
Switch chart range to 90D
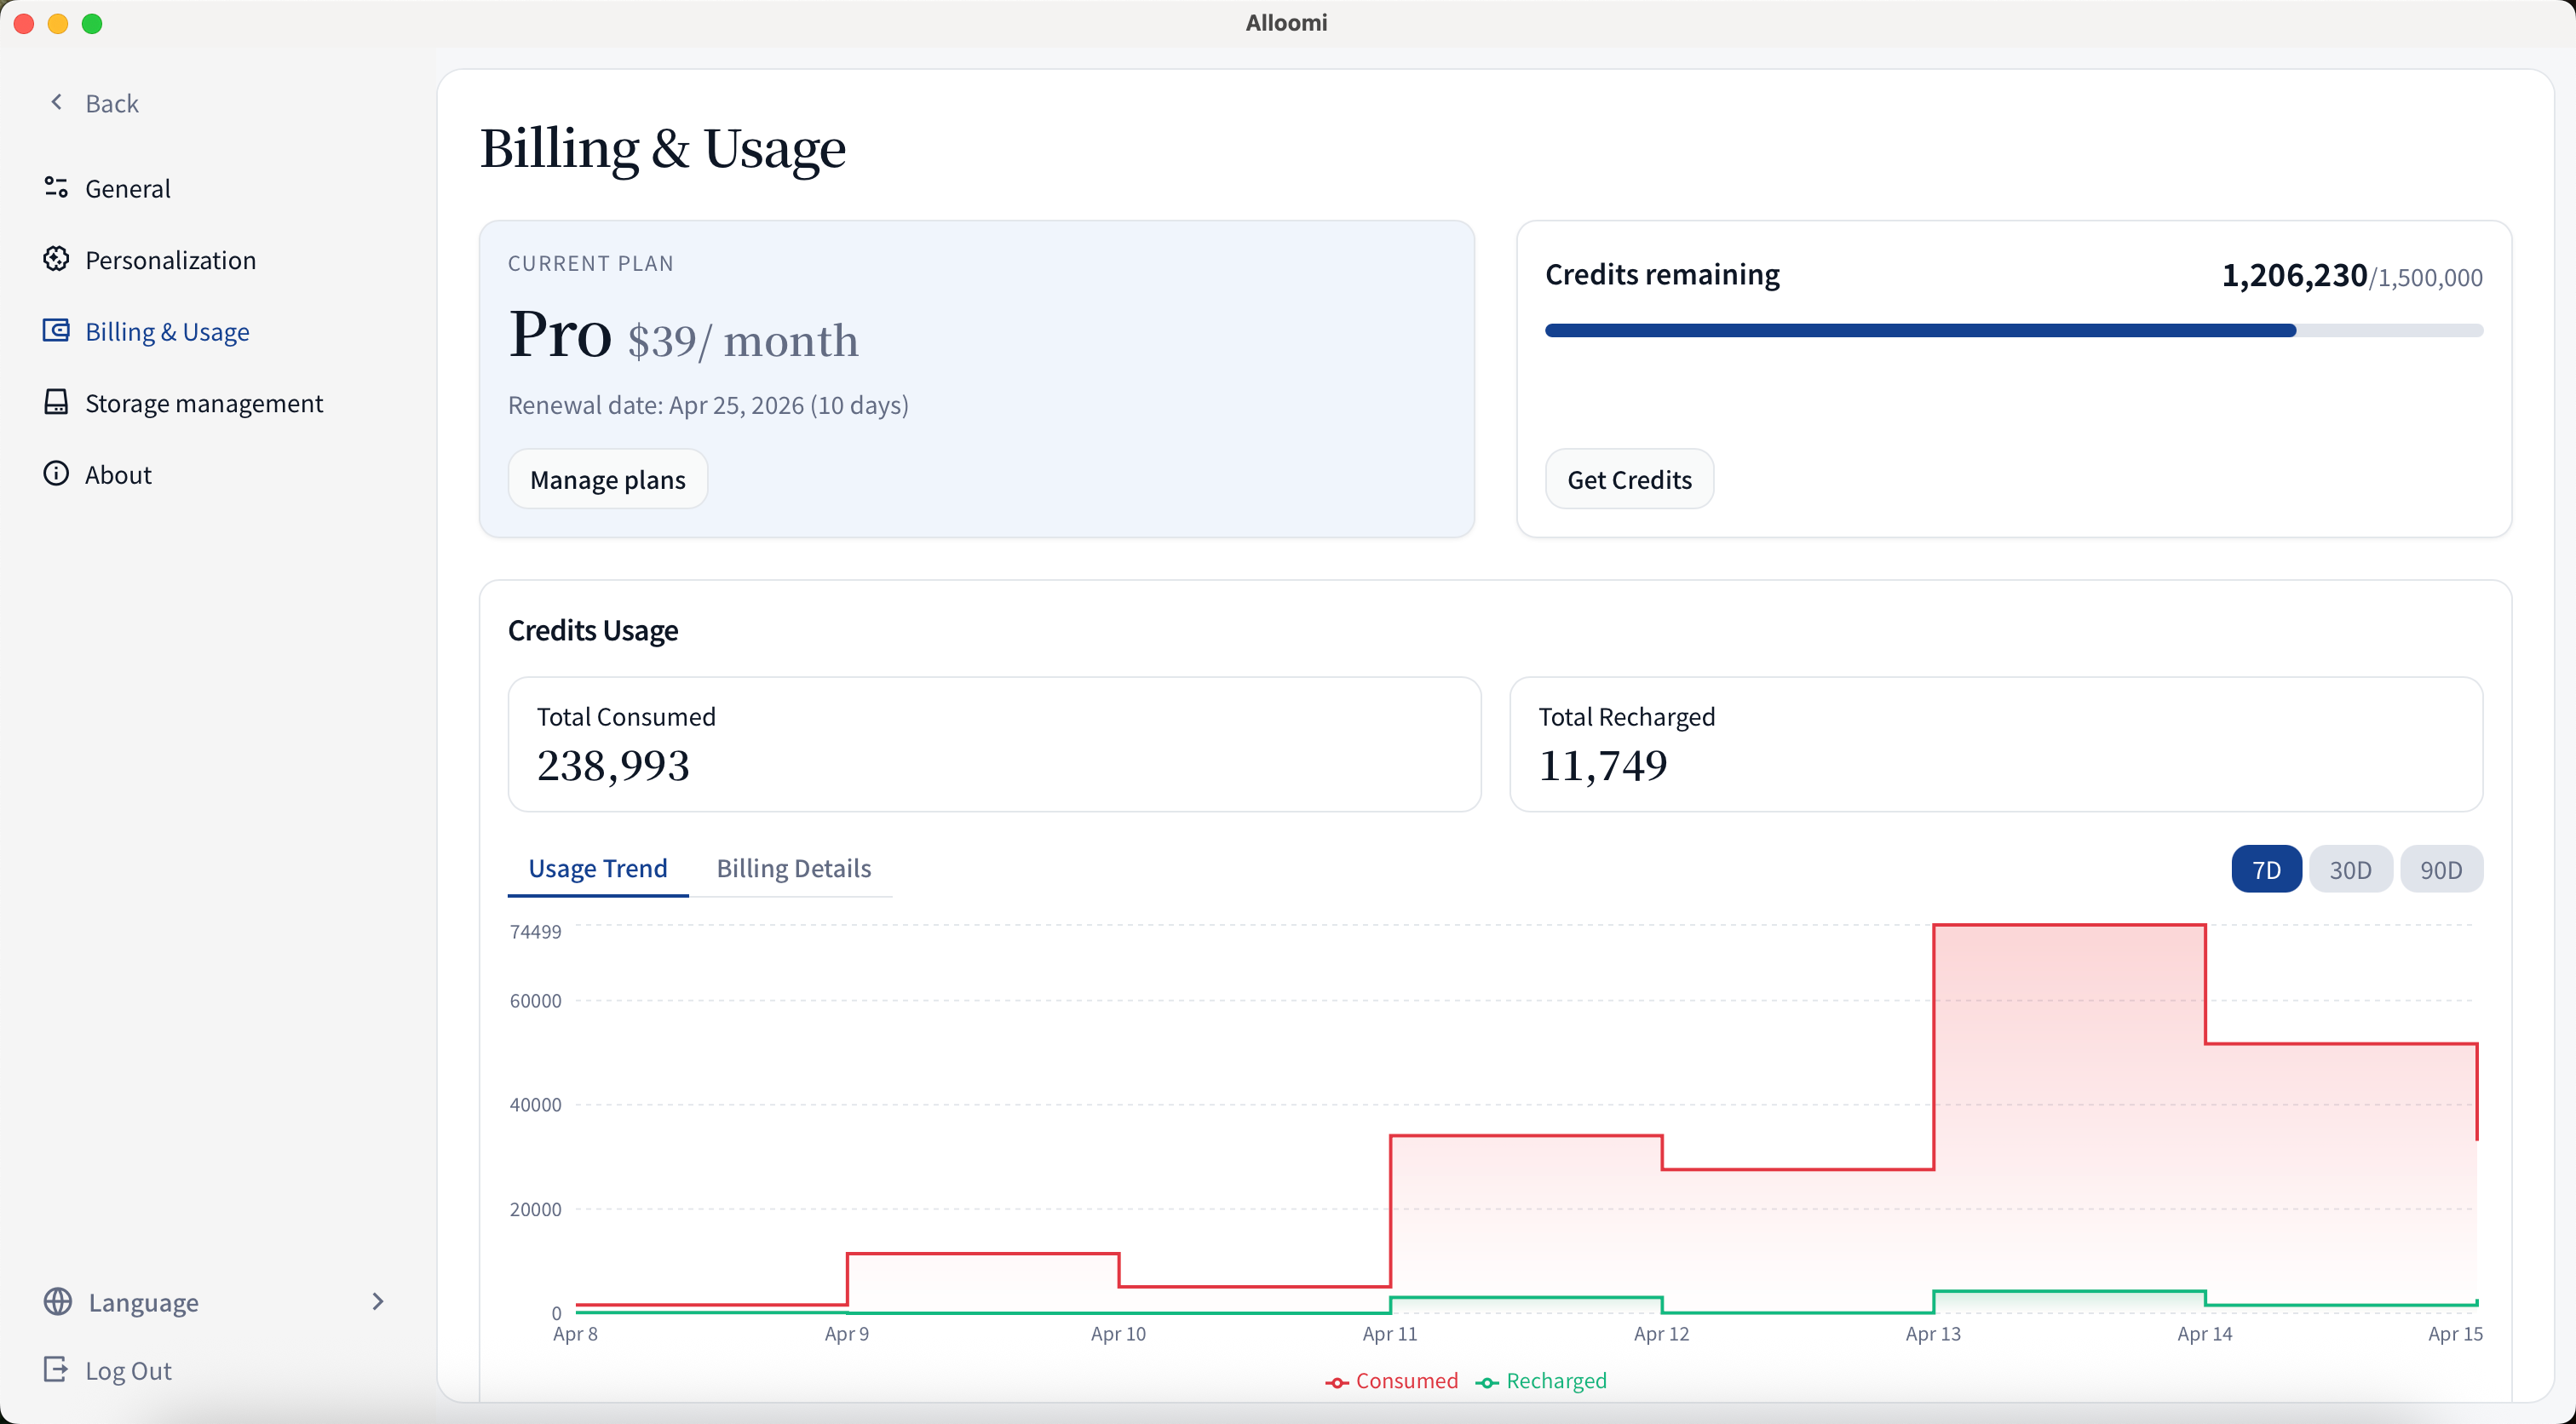pyautogui.click(x=2440, y=869)
